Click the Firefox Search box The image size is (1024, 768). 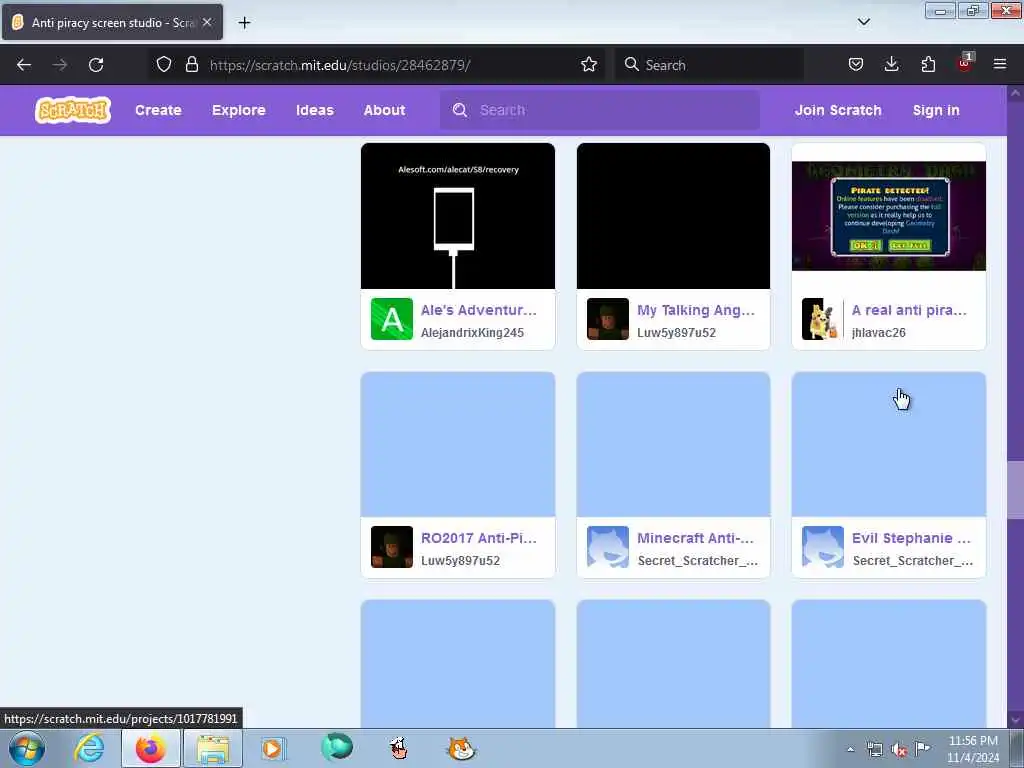(x=709, y=65)
